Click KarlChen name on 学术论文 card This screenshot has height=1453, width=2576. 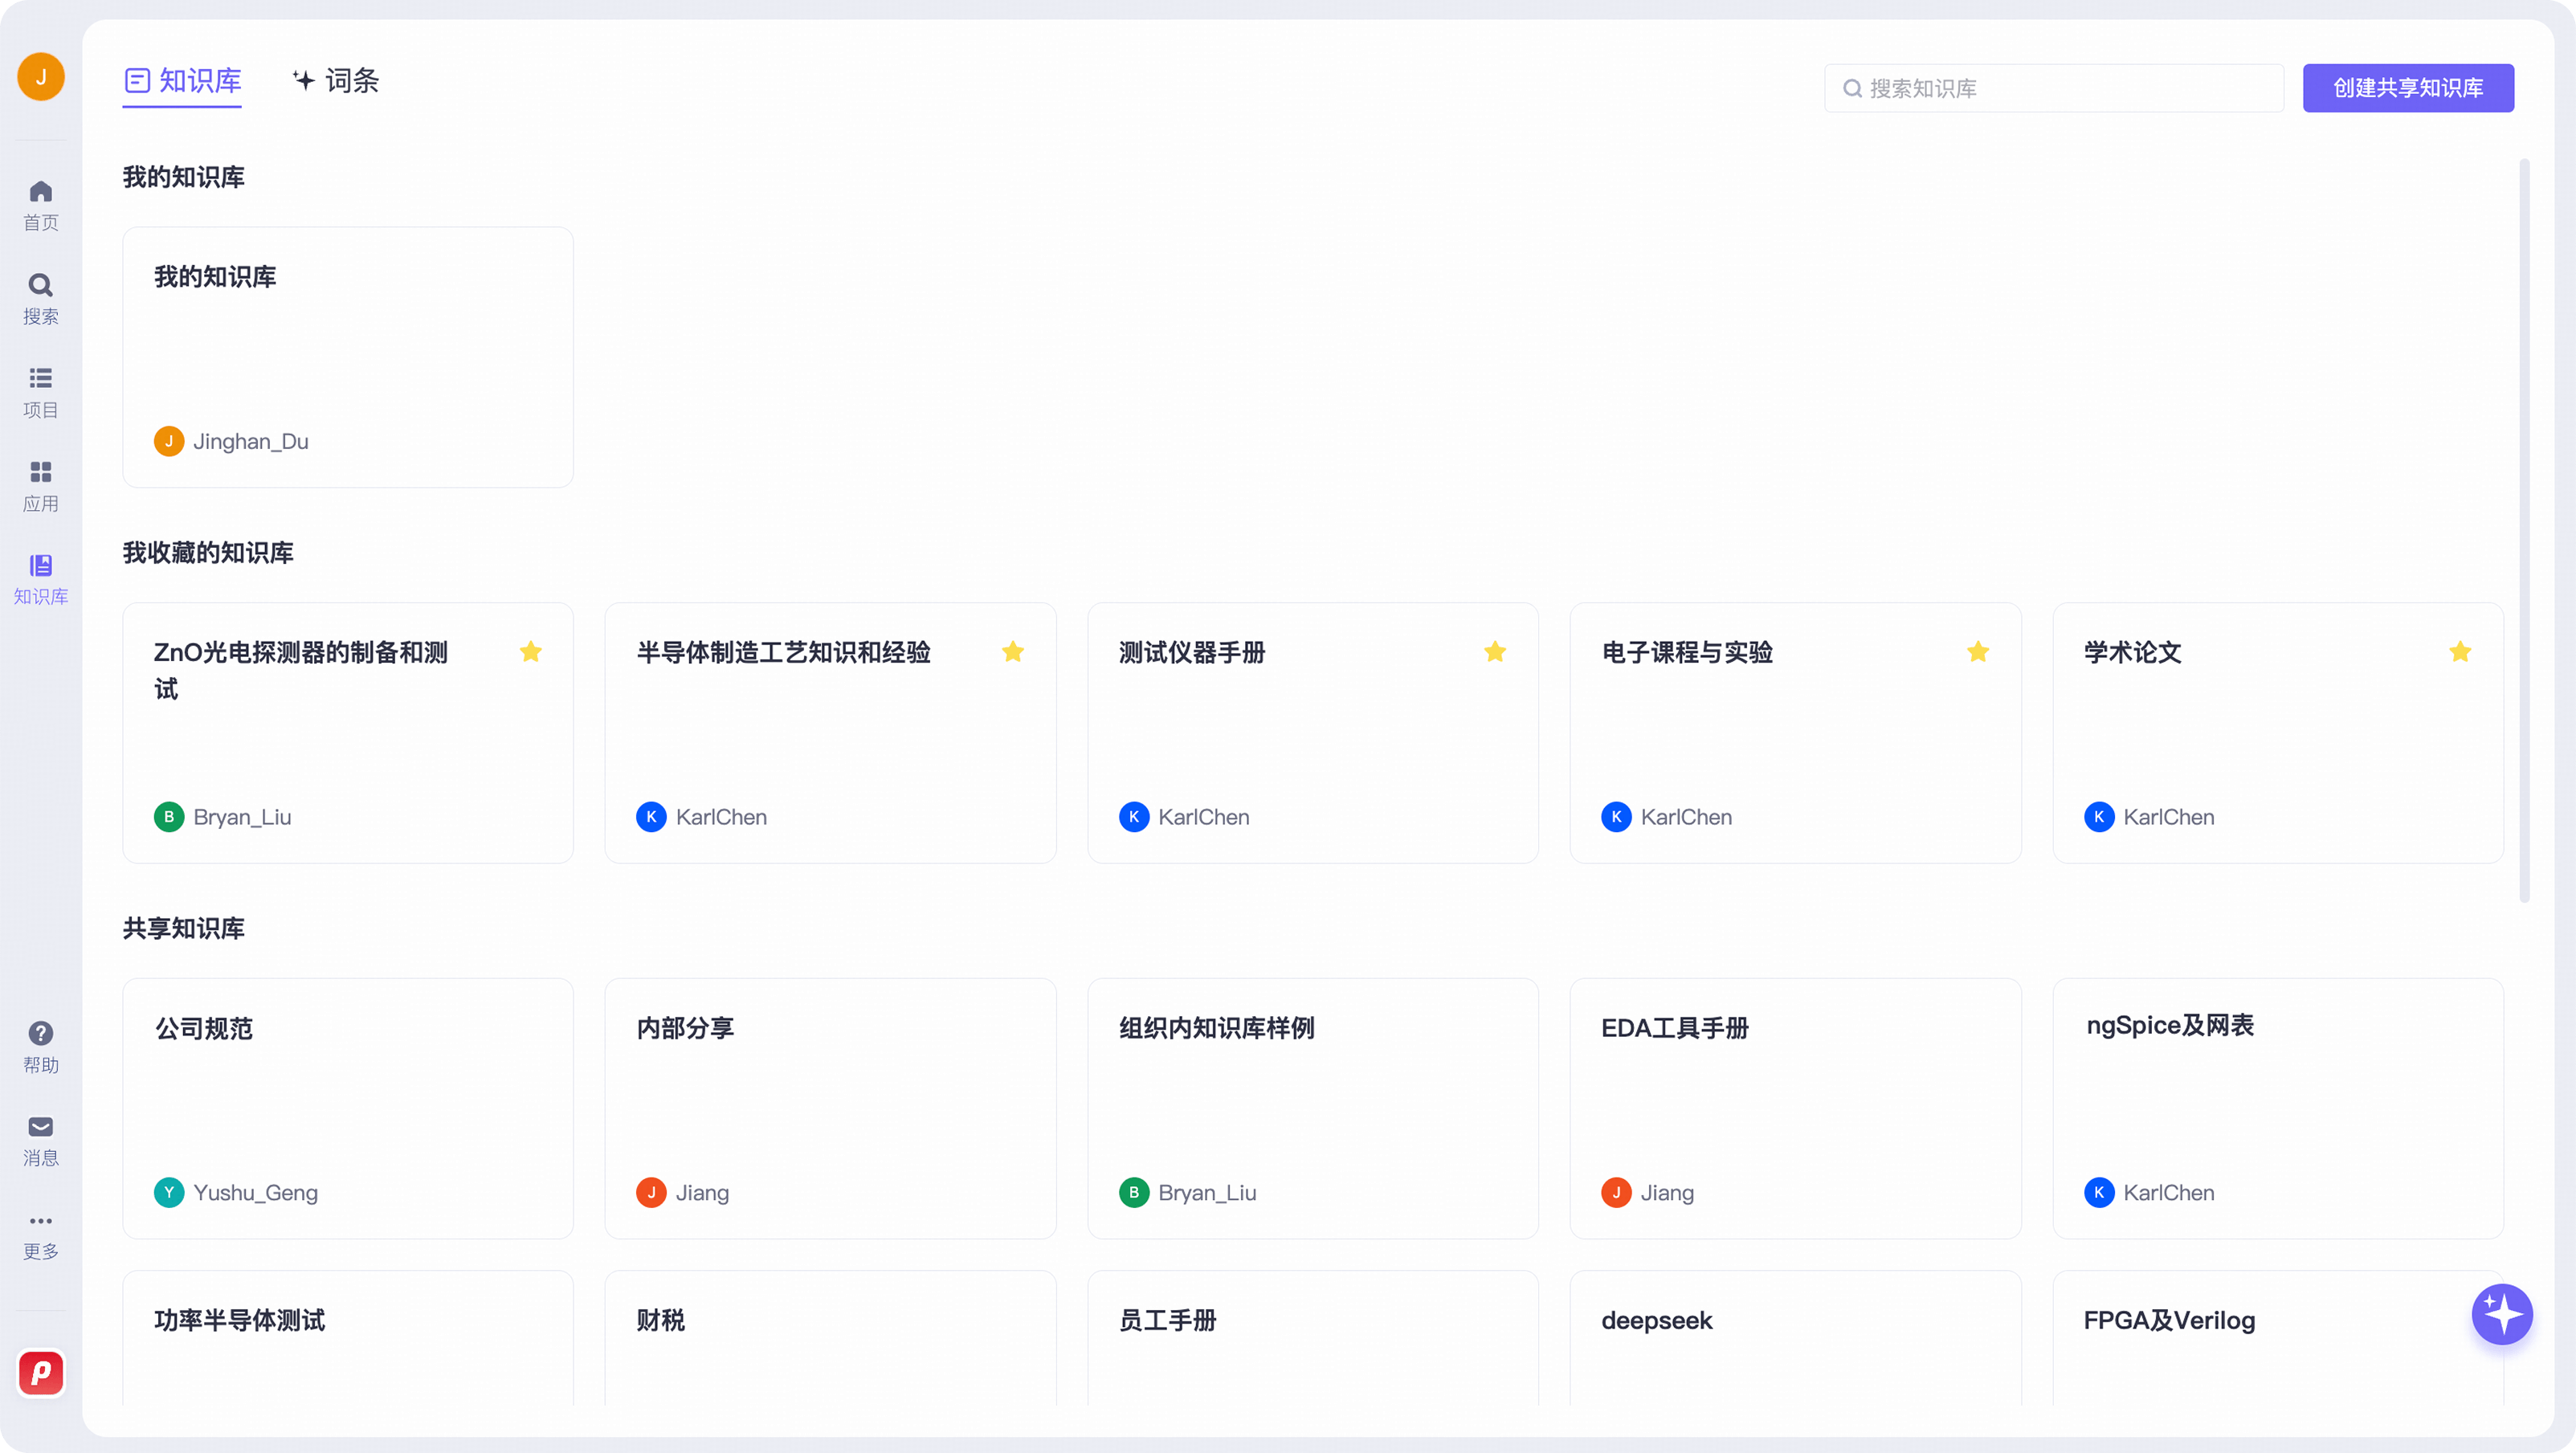[x=2169, y=817]
